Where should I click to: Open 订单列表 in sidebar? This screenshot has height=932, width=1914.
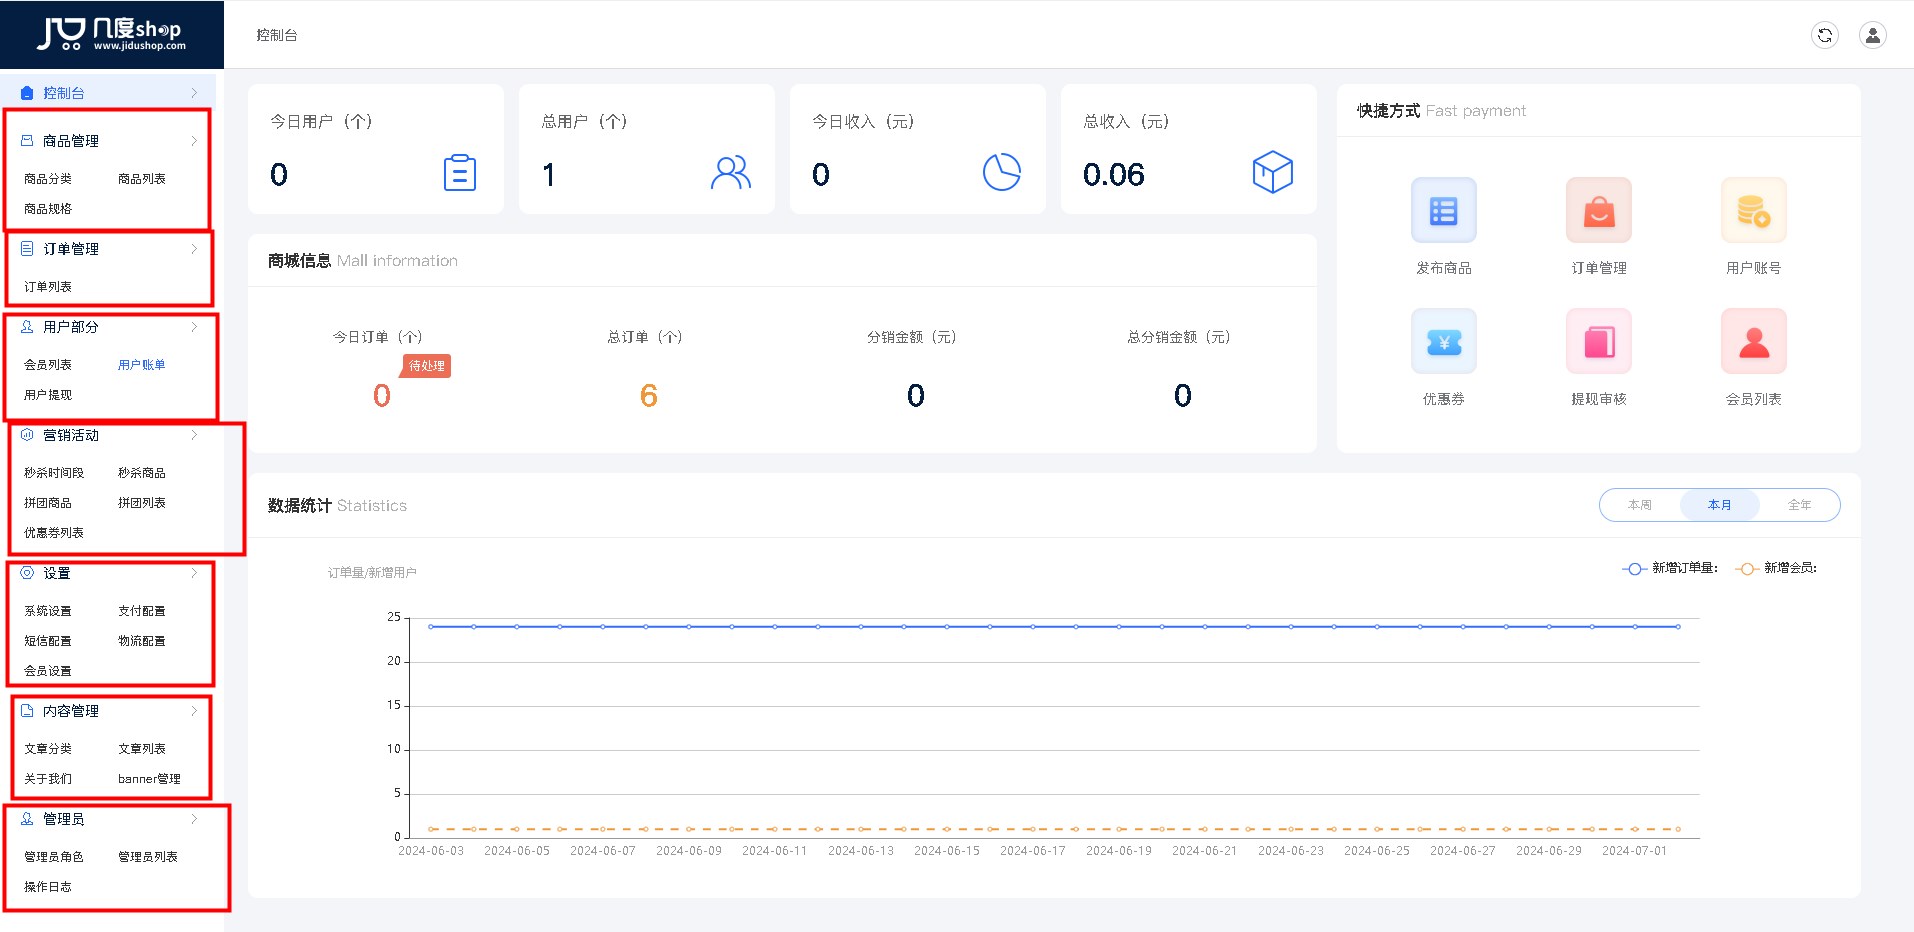point(48,287)
